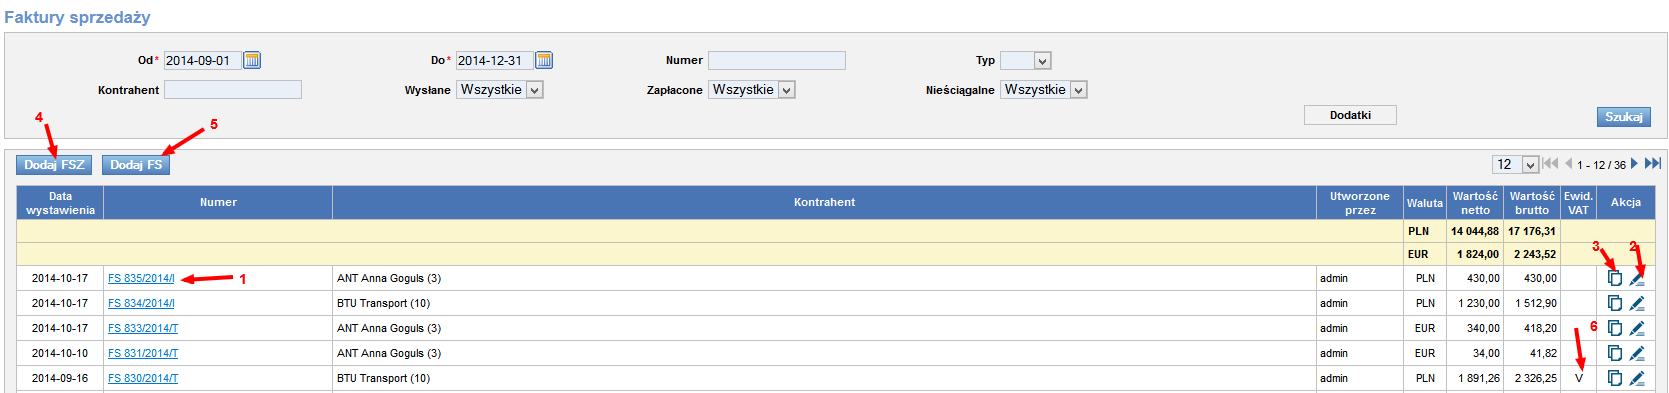Open invoice link FS 831/2014/T
1669x393 pixels.
pyautogui.click(x=143, y=353)
